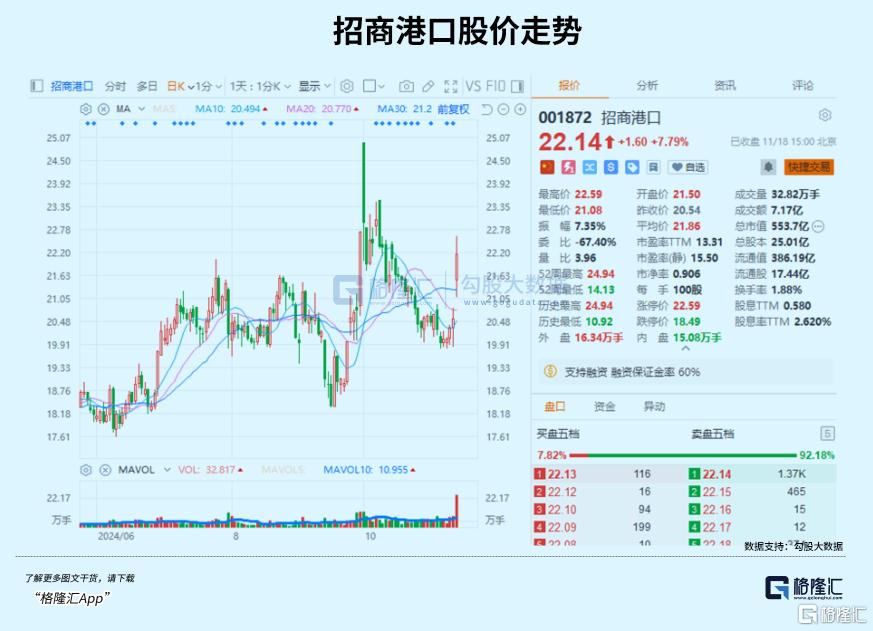The image size is (873, 631).
Task: Open chart settings gear in top toolbar
Action: pyautogui.click(x=347, y=86)
